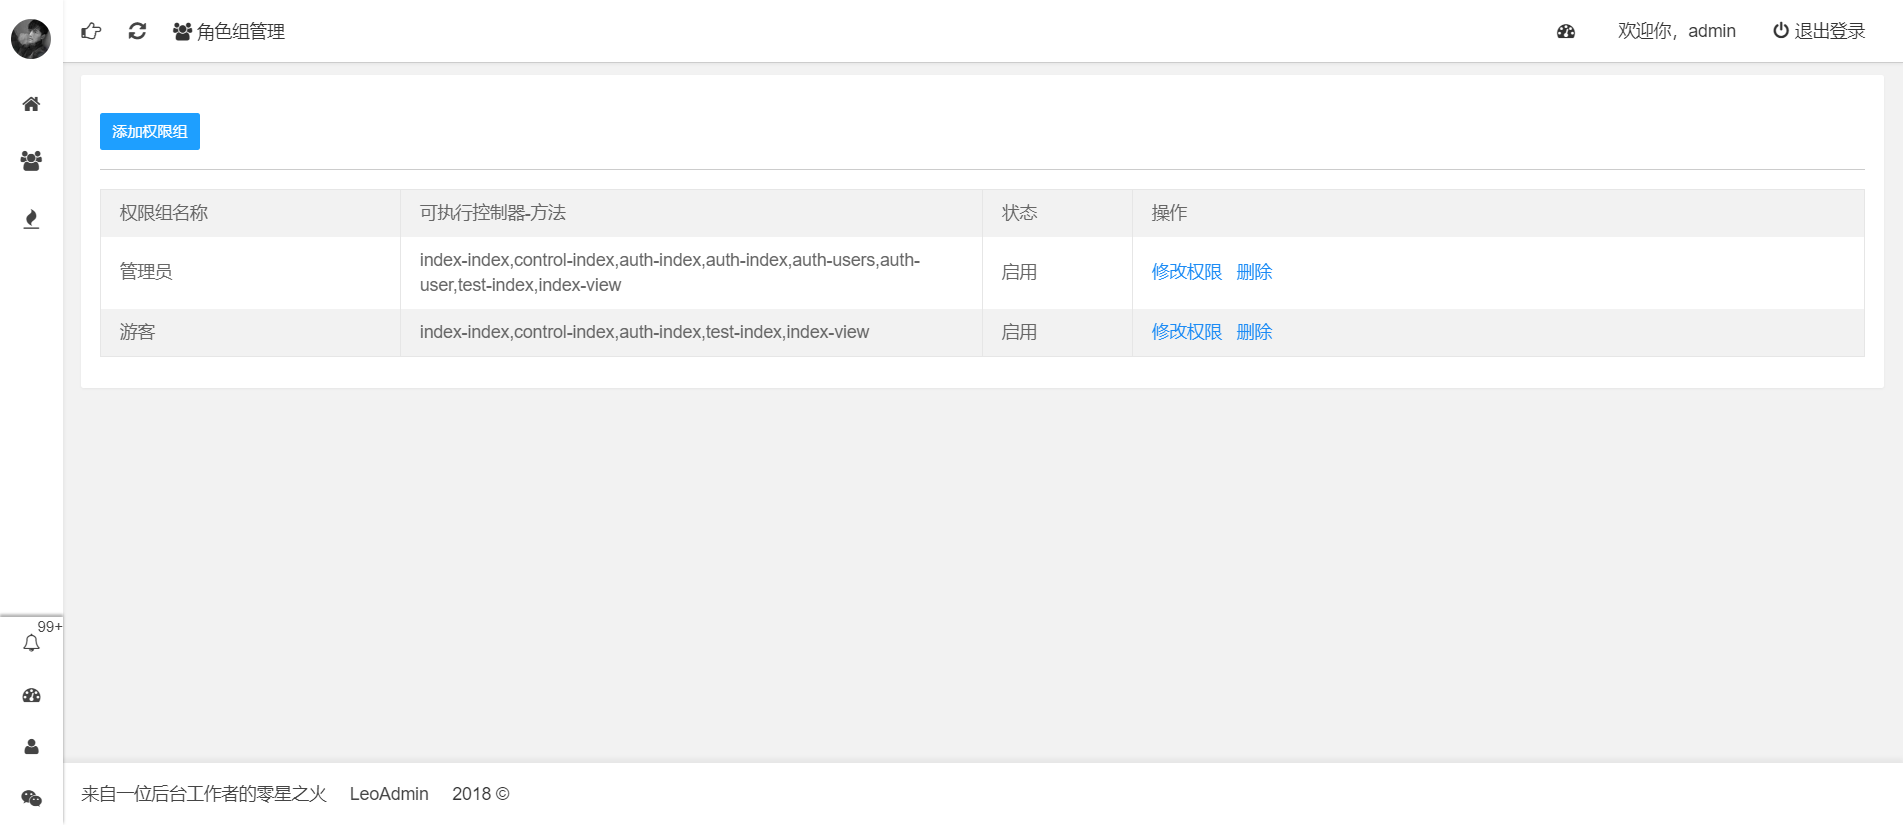The height and width of the screenshot is (825, 1903).
Task: Click the dashboard icon in the top right header
Action: click(x=1566, y=31)
